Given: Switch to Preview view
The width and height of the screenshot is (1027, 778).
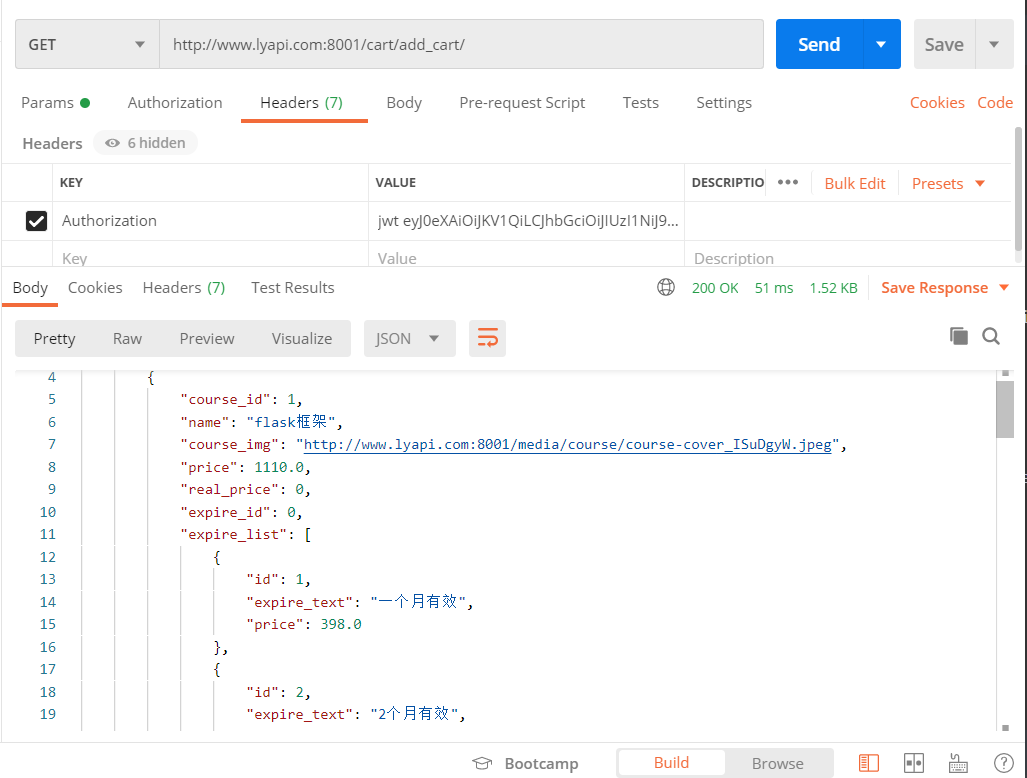Looking at the screenshot, I should tap(207, 339).
